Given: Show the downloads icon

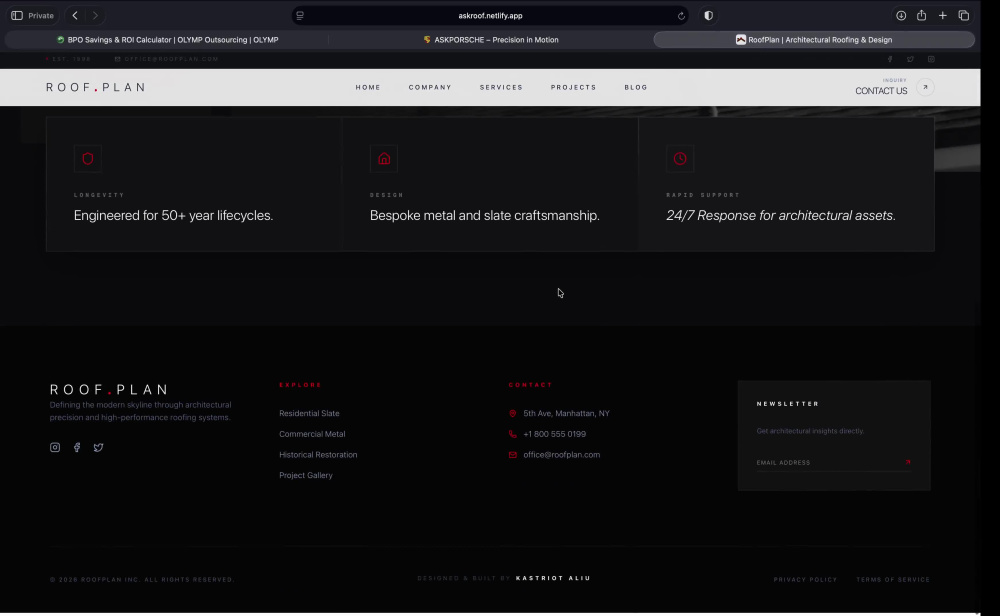Looking at the screenshot, I should pos(901,15).
